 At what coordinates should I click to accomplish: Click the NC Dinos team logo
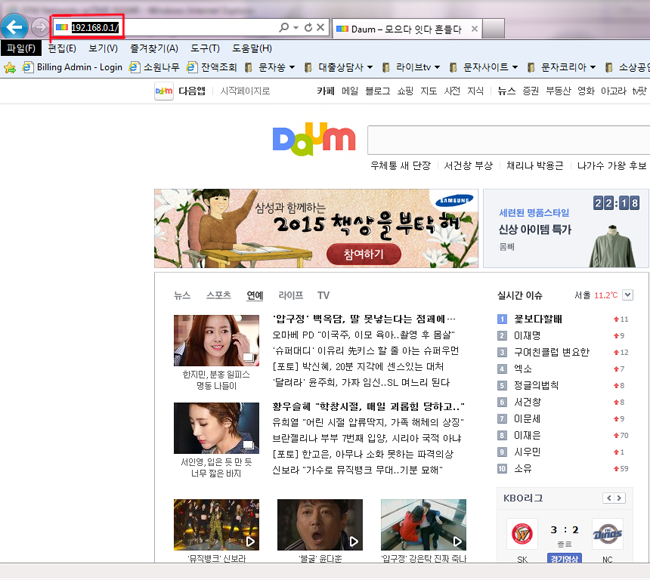click(x=607, y=534)
